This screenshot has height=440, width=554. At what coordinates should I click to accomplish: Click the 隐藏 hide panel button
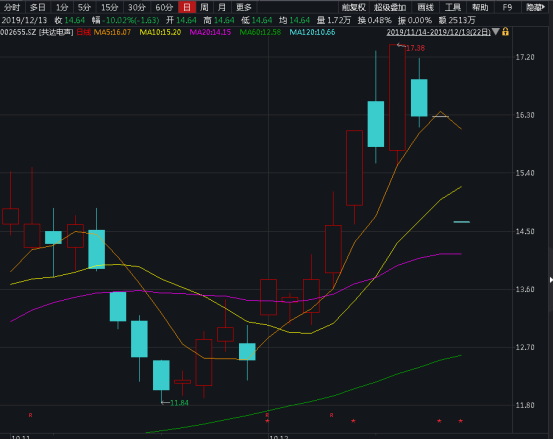tap(536, 7)
